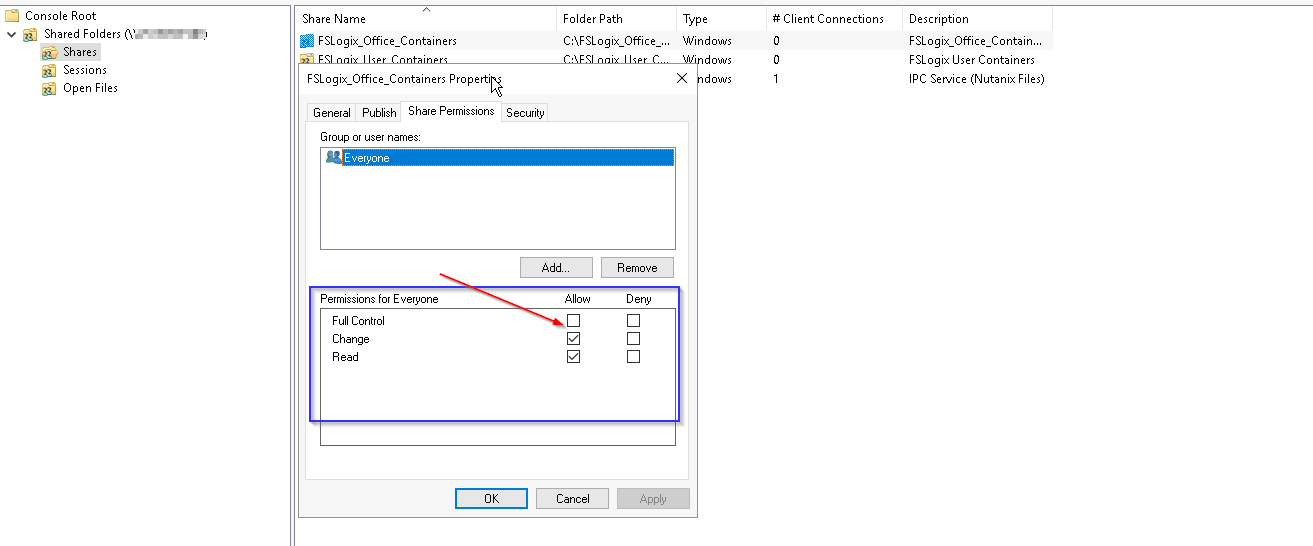Sort by # Client Connections column
1313x546 pixels.
(x=834, y=19)
